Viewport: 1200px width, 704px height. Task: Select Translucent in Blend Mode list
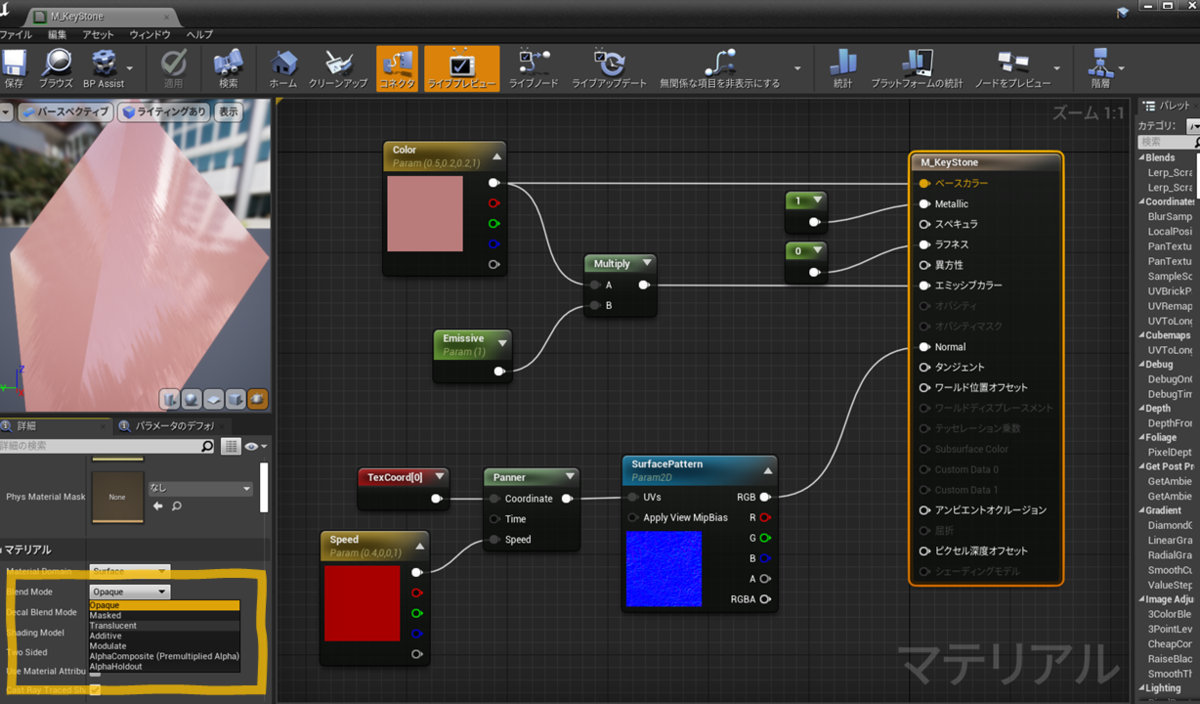[164, 626]
